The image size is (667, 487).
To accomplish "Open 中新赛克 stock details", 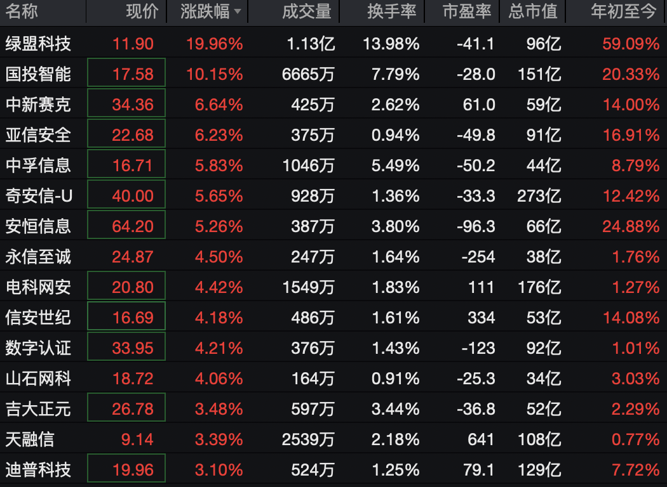I will (x=38, y=104).
